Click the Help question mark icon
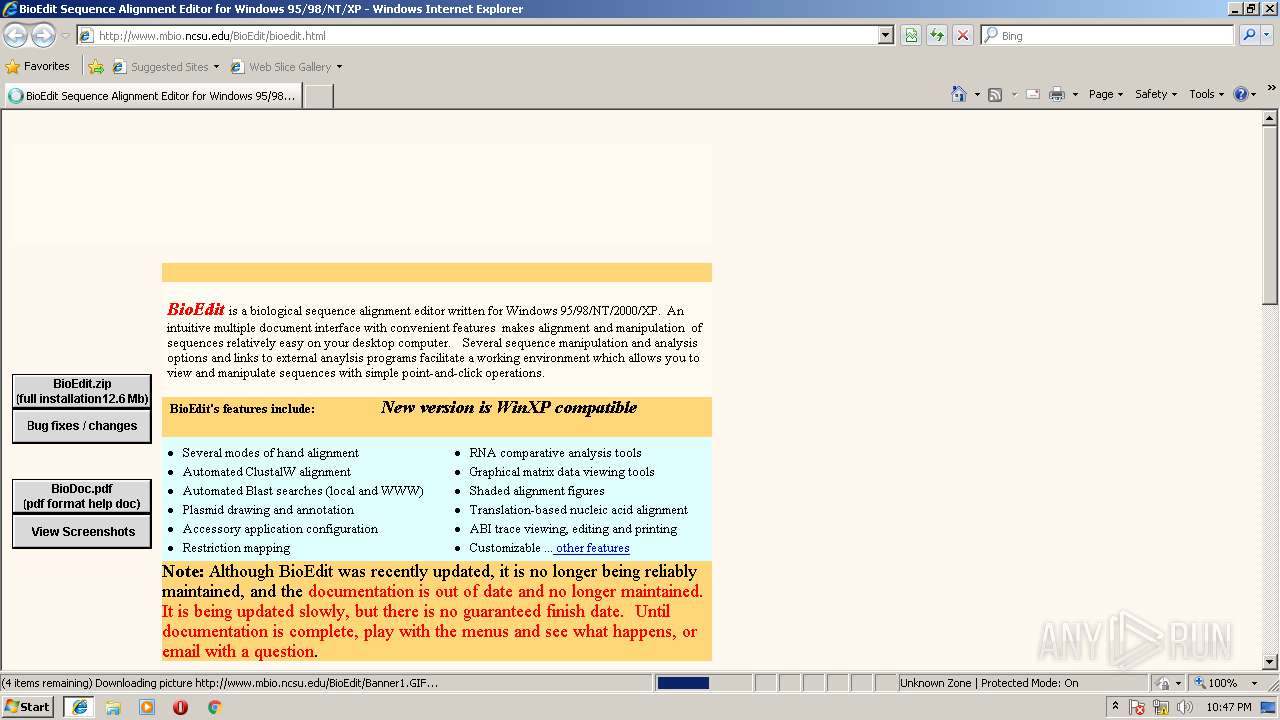Image resolution: width=1280 pixels, height=720 pixels. pyautogui.click(x=1241, y=94)
